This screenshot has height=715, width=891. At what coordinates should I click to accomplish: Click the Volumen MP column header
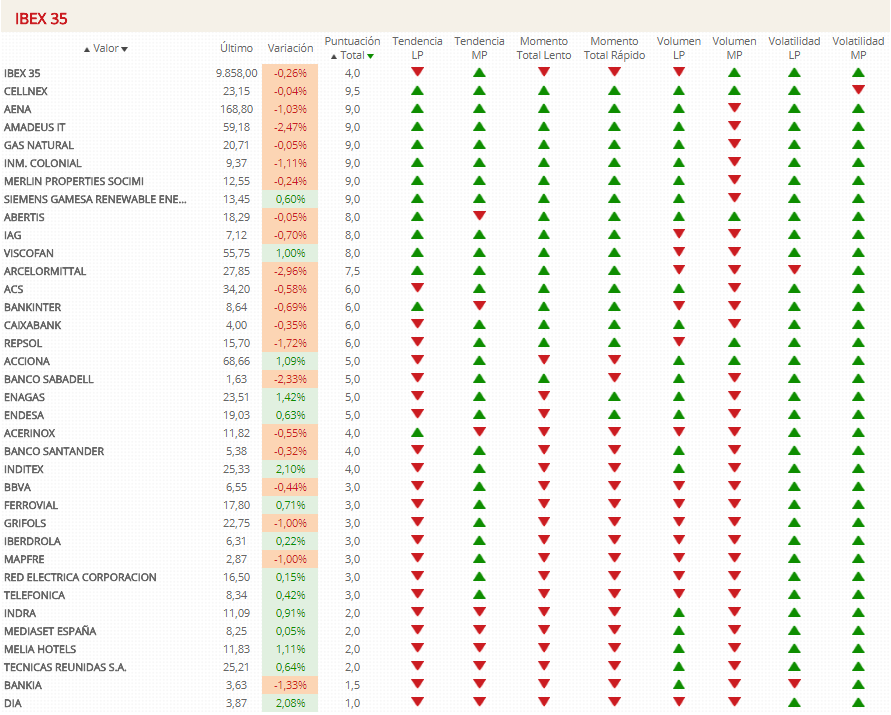734,48
